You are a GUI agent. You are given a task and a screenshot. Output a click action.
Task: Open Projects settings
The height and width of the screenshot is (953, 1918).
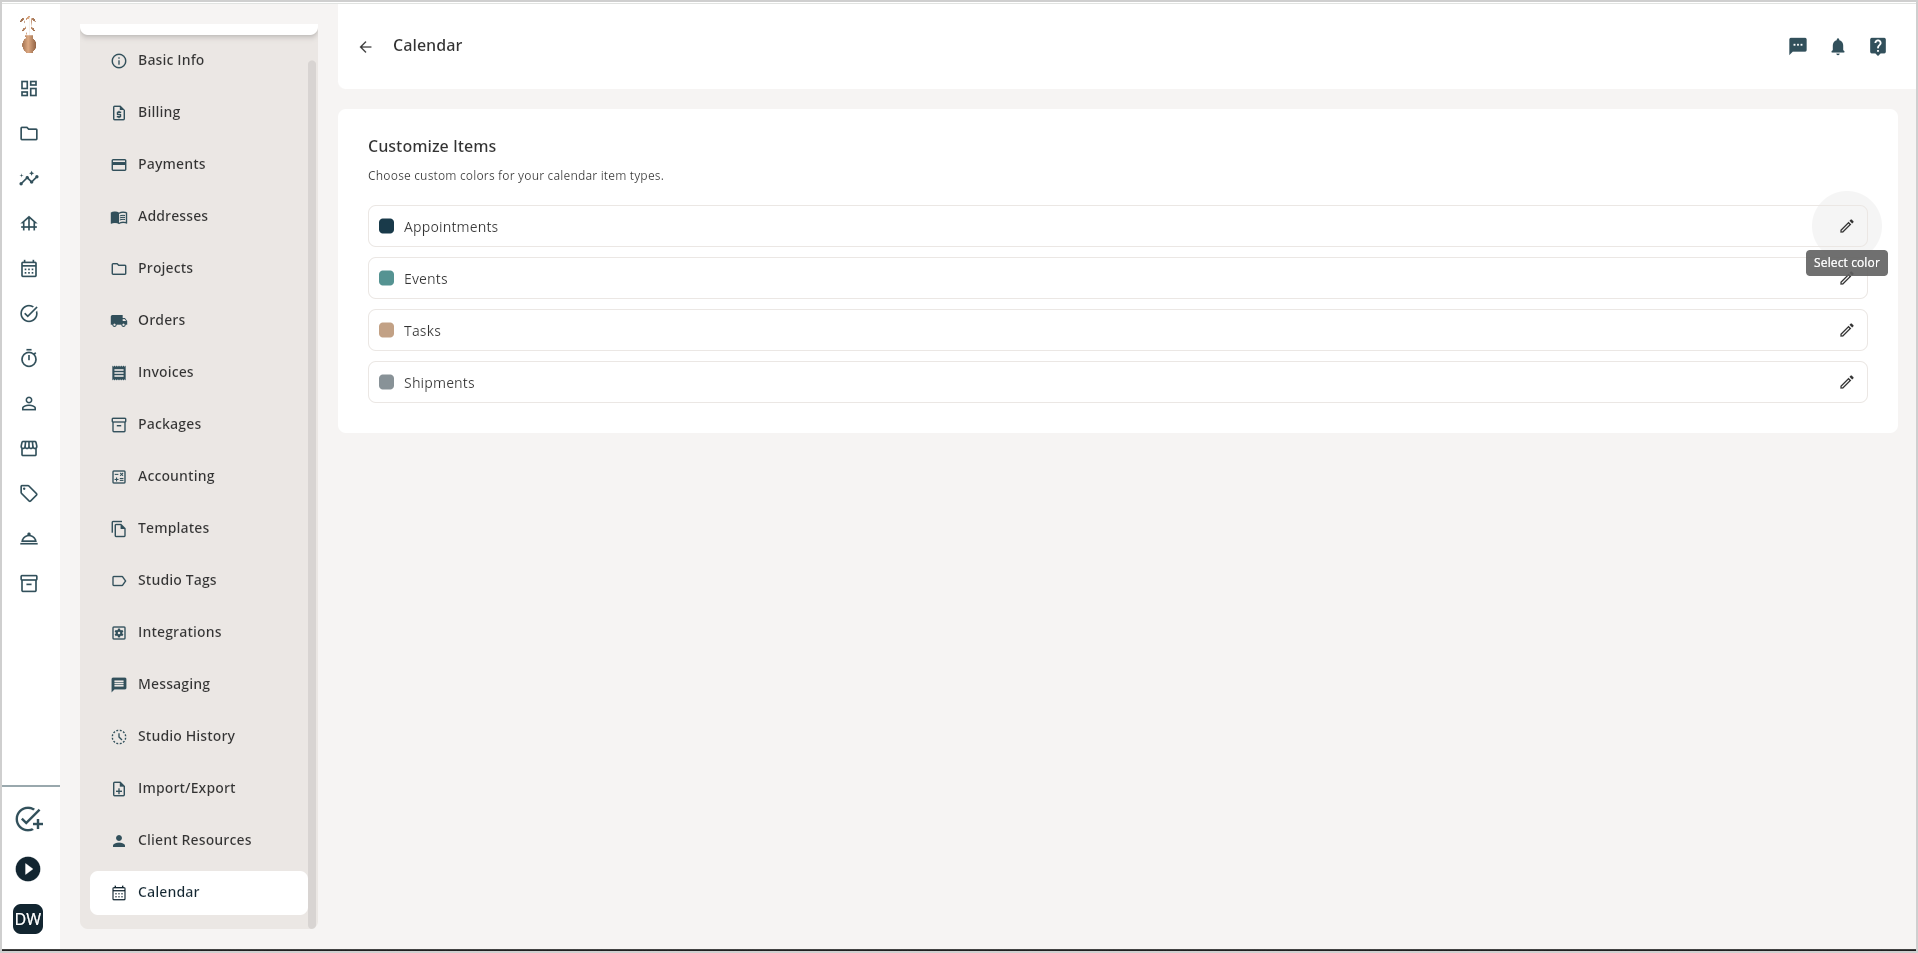coord(199,268)
